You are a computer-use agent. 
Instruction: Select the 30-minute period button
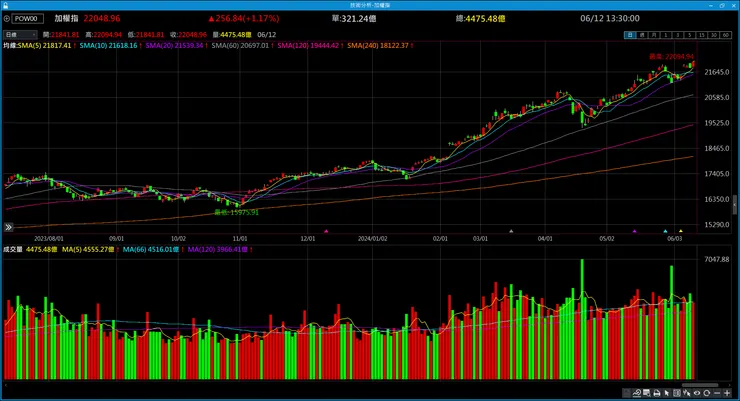(714, 35)
